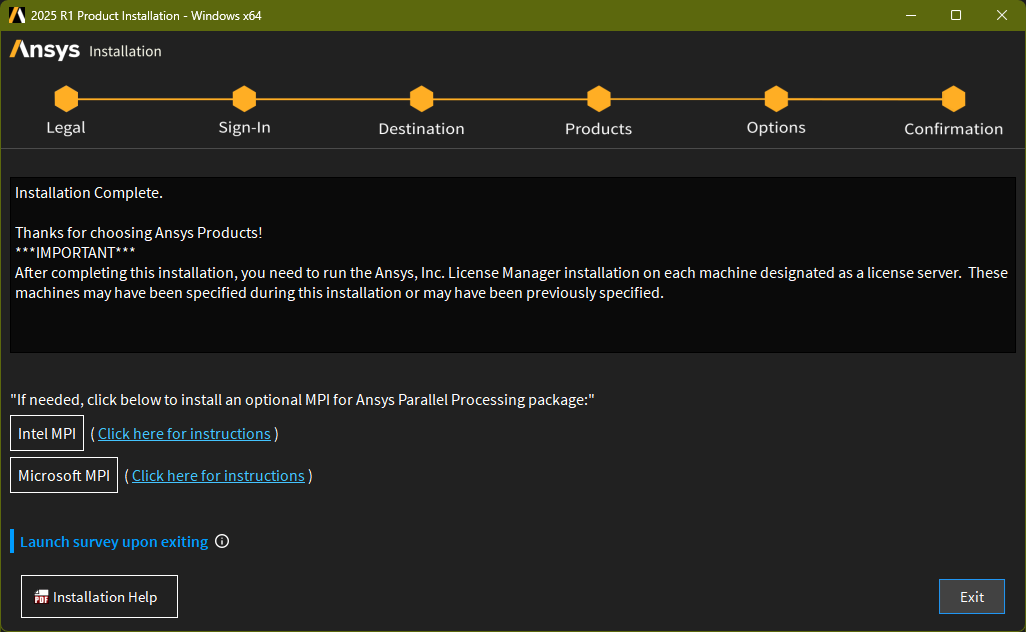Click the survey info circle icon
The width and height of the screenshot is (1026, 632).
(x=222, y=542)
